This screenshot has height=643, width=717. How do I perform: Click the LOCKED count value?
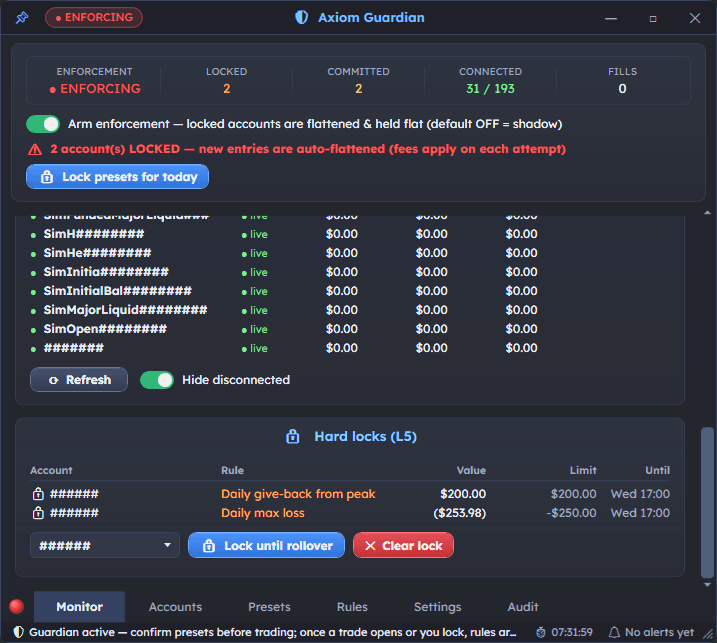coord(226,89)
